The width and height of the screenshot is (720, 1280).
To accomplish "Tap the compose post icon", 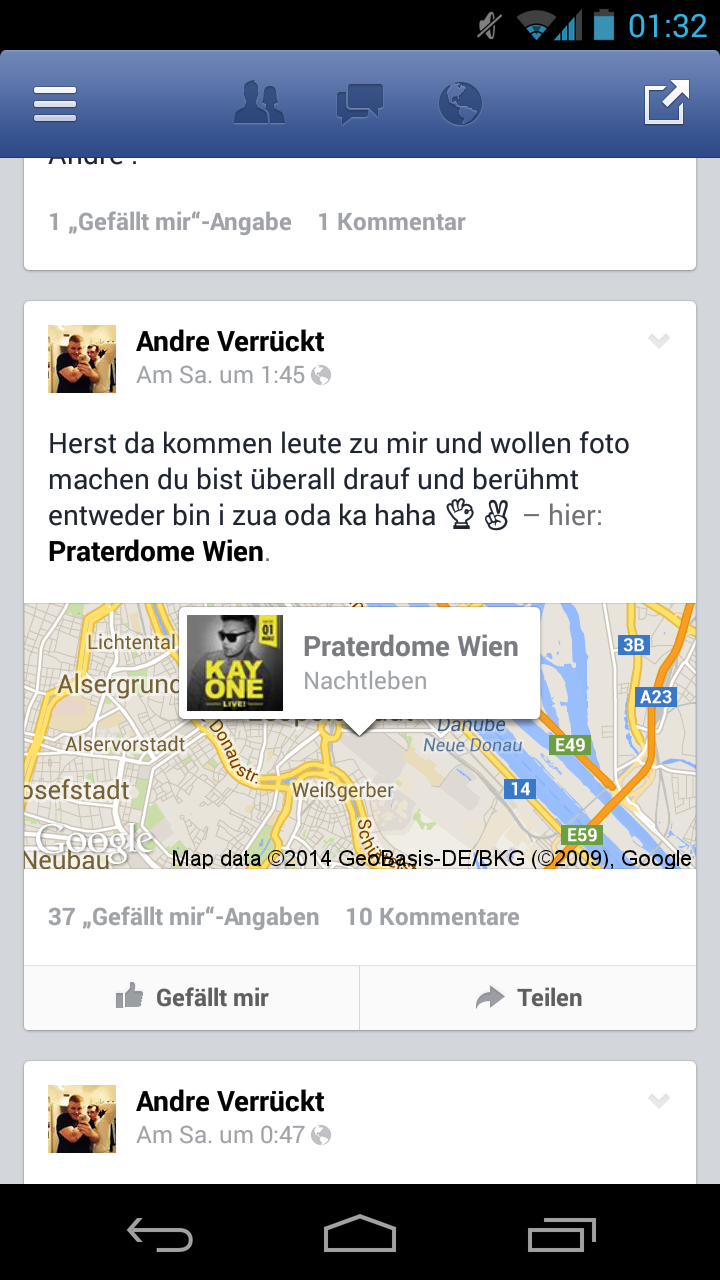I will [666, 102].
